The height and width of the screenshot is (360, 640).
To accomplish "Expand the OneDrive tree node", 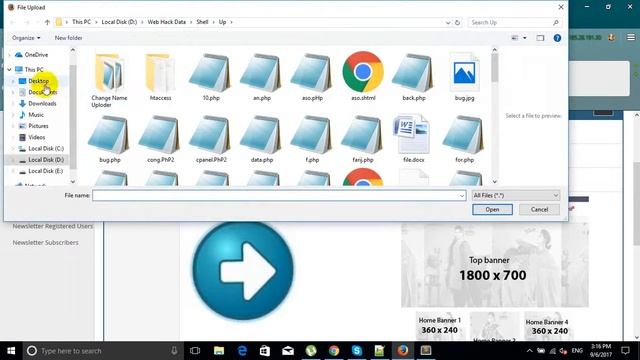I will click(x=9, y=55).
